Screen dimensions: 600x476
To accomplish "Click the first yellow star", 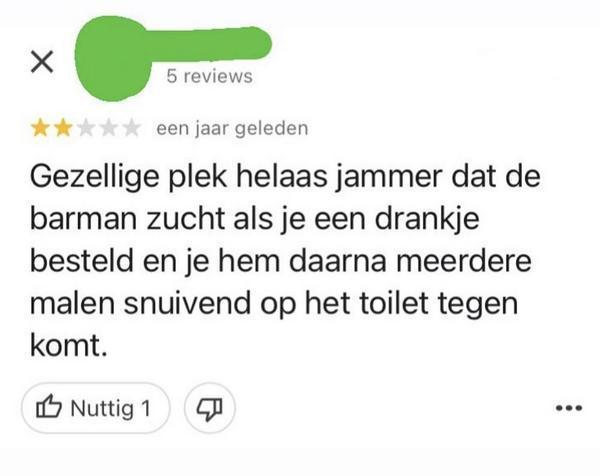I will tap(40, 128).
